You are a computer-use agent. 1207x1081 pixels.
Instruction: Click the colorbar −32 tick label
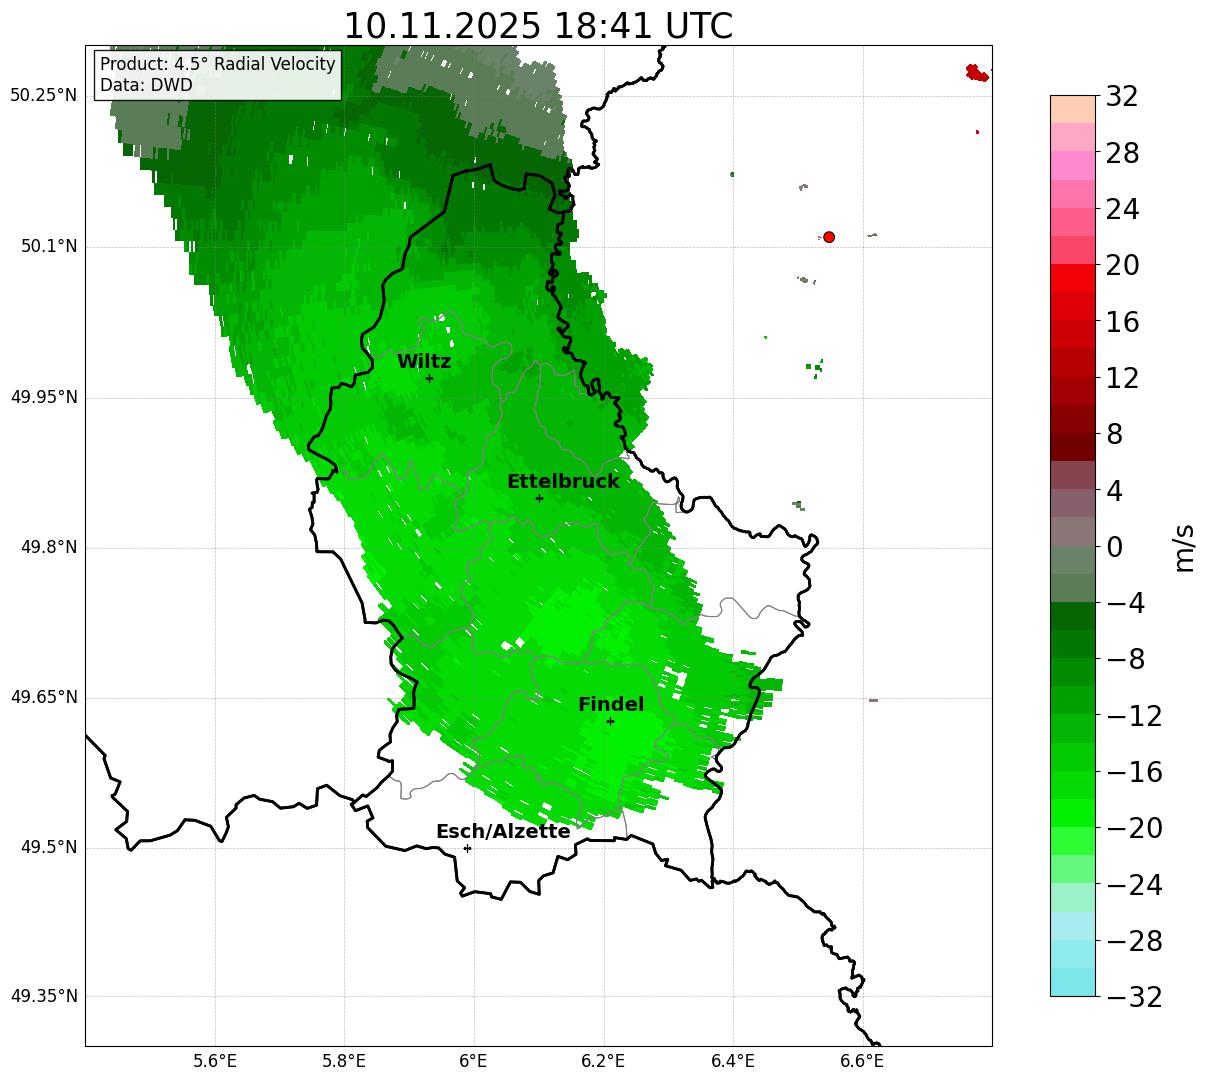1133,997
